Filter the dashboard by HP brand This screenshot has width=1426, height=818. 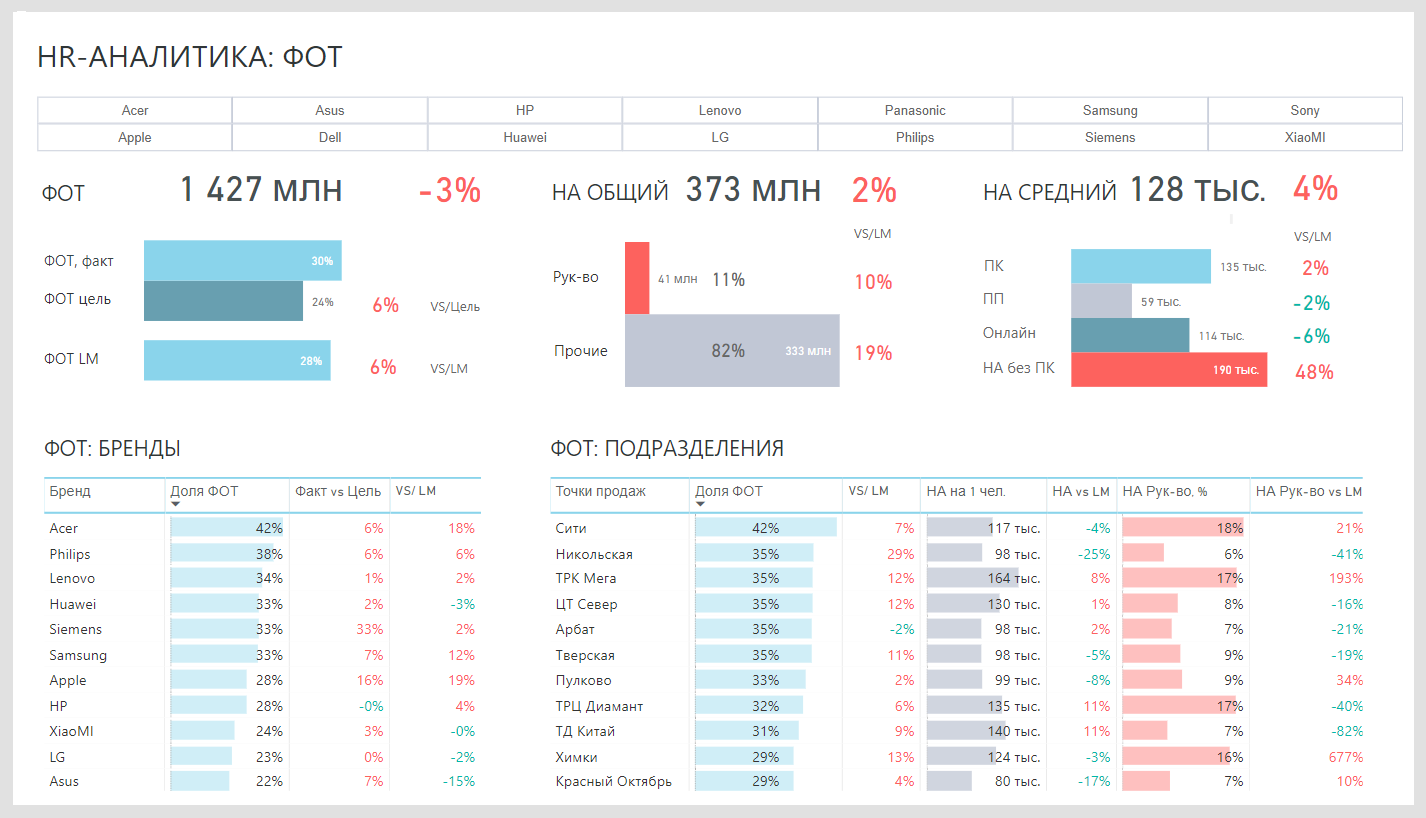click(x=525, y=111)
